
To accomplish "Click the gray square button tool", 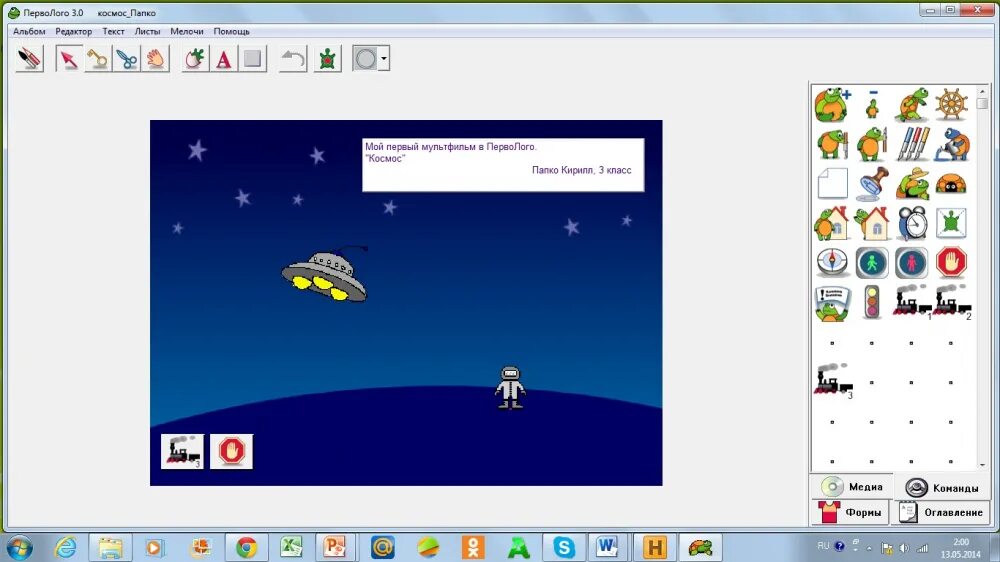I will pos(253,59).
